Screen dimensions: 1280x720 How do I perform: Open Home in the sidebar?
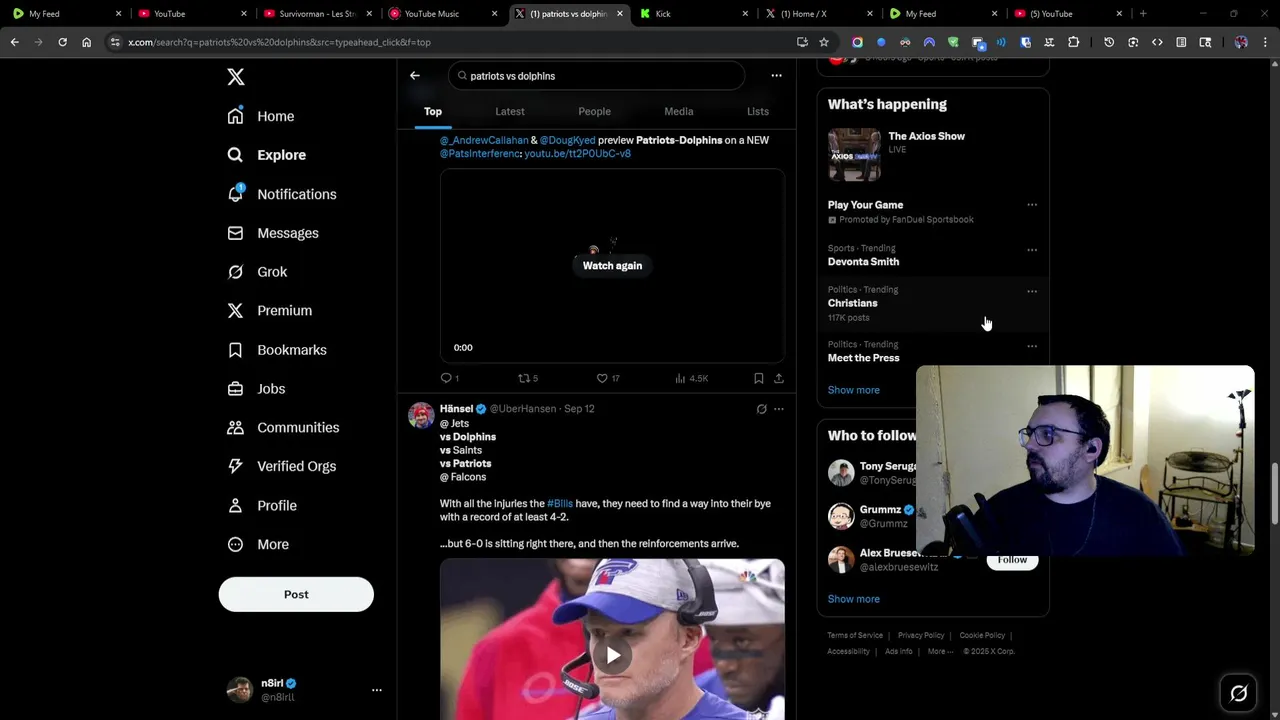point(261,116)
